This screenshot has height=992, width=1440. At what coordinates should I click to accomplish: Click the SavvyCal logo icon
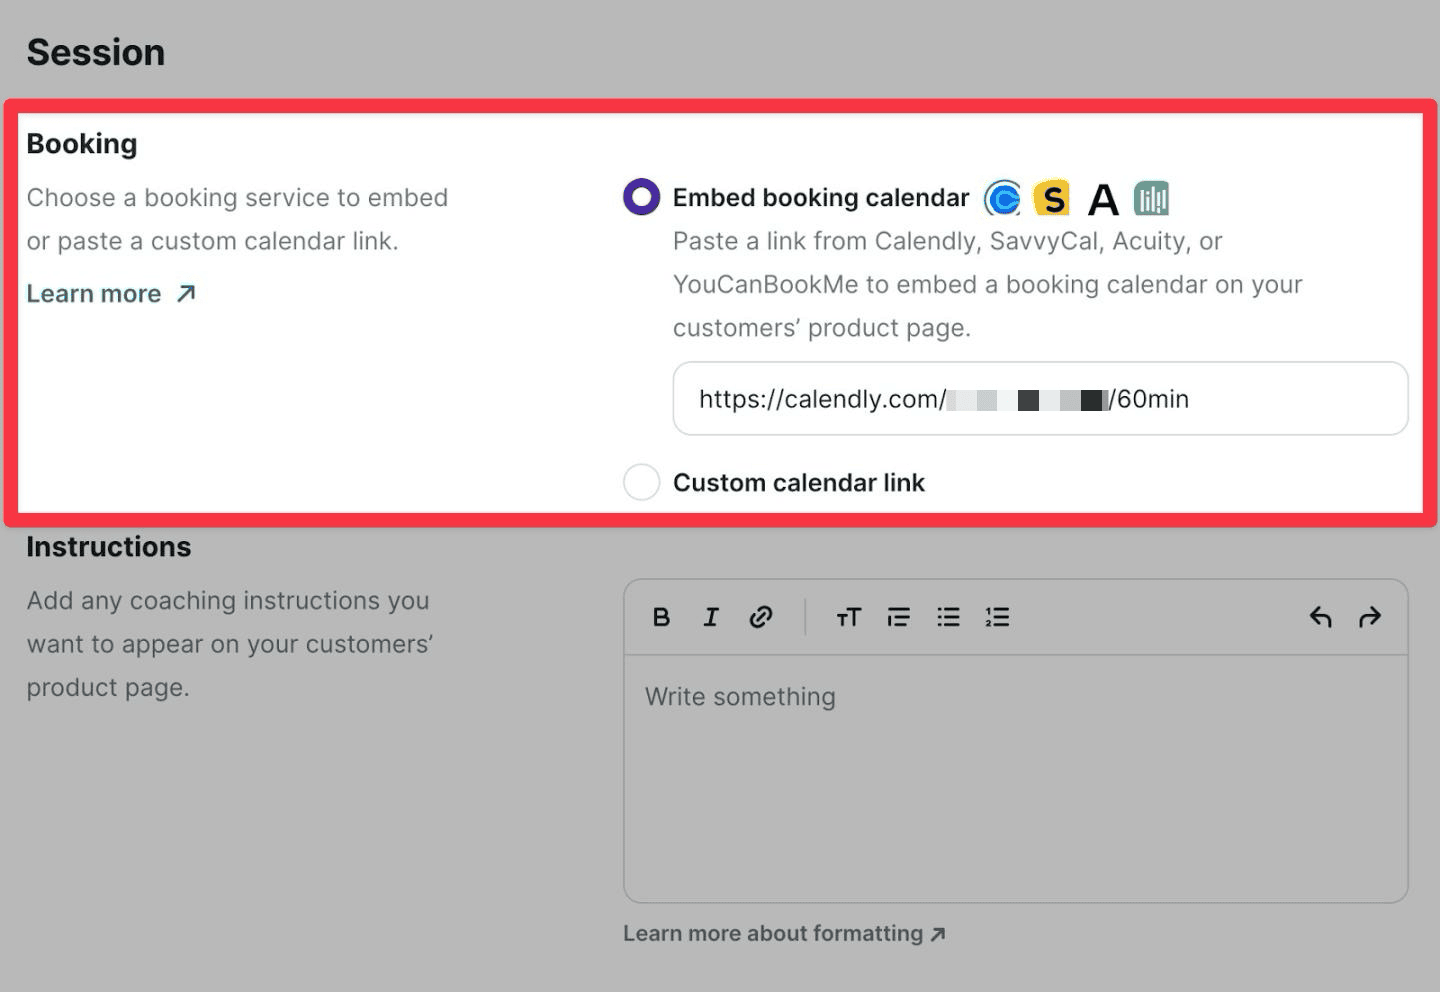coord(1052,198)
